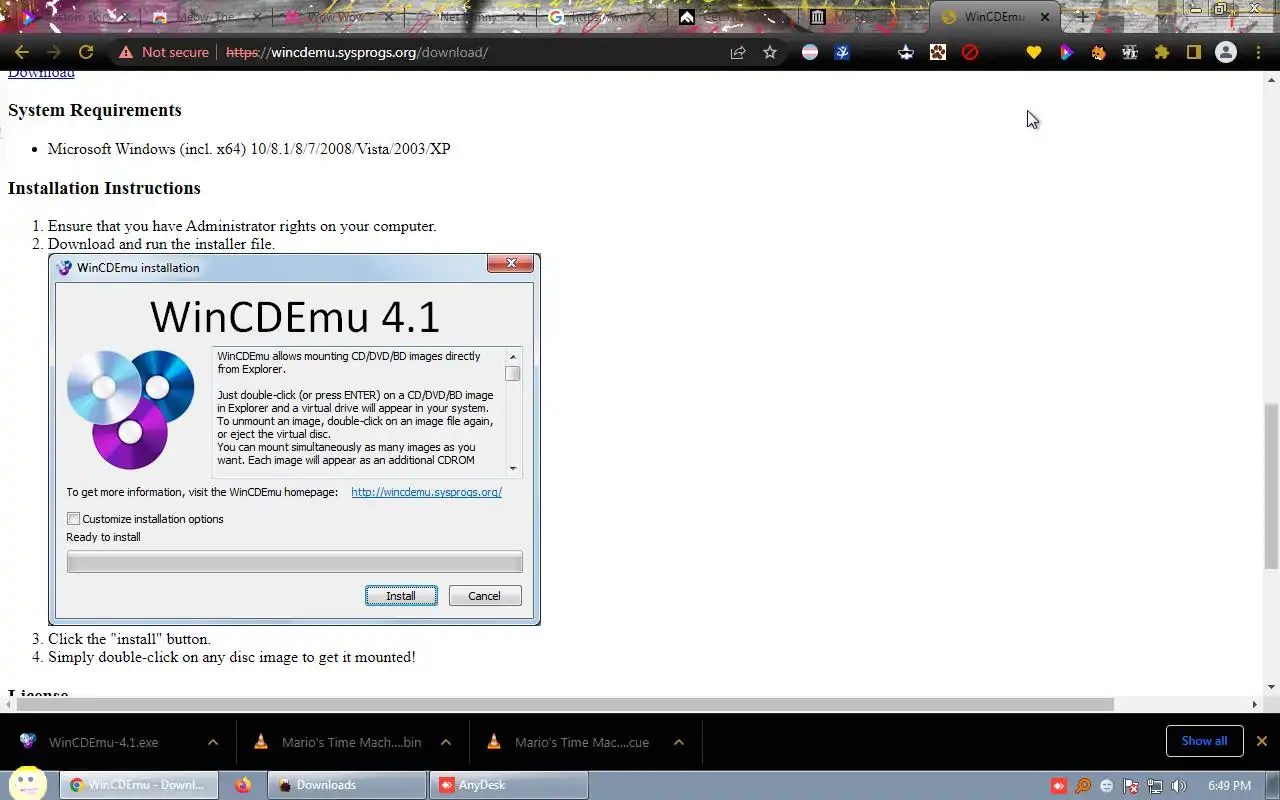Click Show all downloads button
1280x800 pixels.
[x=1204, y=741]
